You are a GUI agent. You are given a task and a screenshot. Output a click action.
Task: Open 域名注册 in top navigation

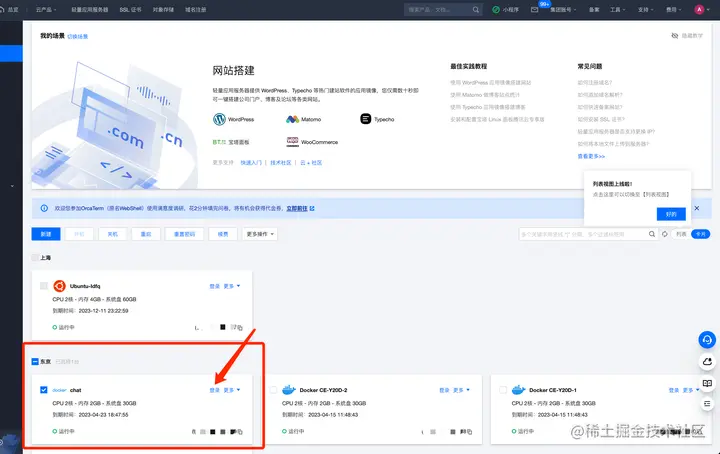pyautogui.click(x=196, y=10)
